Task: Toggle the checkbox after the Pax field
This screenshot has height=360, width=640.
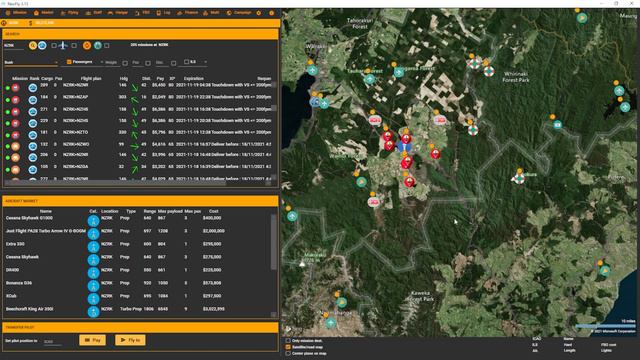Action: [x=148, y=63]
